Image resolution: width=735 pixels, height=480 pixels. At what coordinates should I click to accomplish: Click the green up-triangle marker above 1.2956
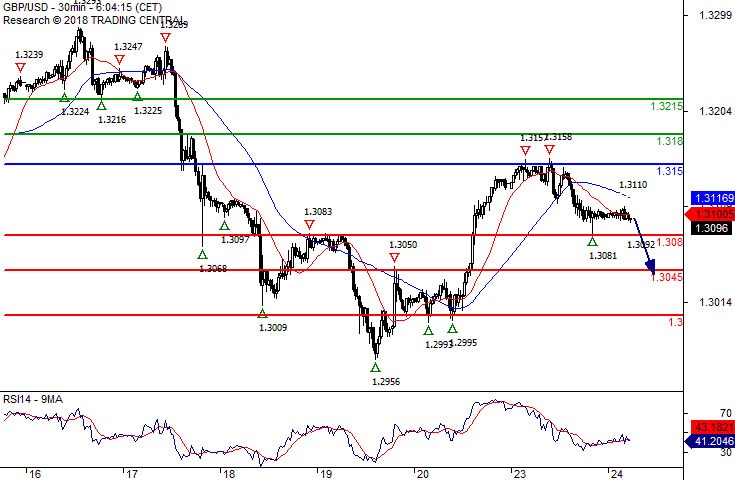[x=375, y=367]
